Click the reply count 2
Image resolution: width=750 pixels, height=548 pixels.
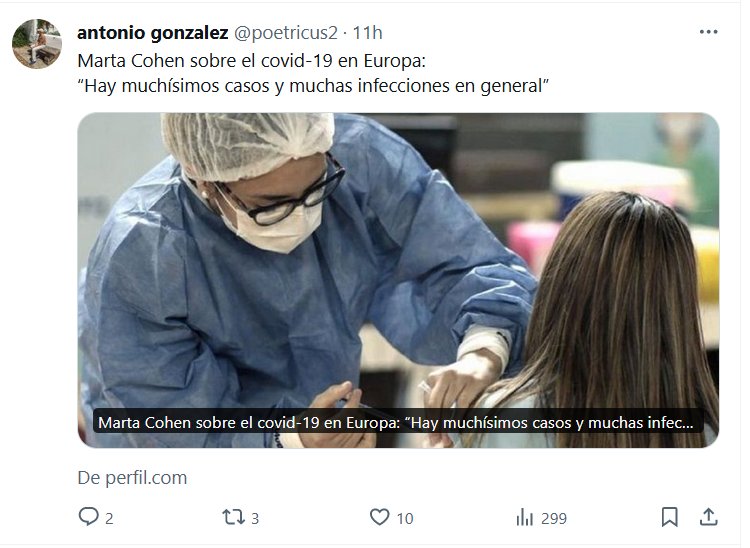point(109,518)
